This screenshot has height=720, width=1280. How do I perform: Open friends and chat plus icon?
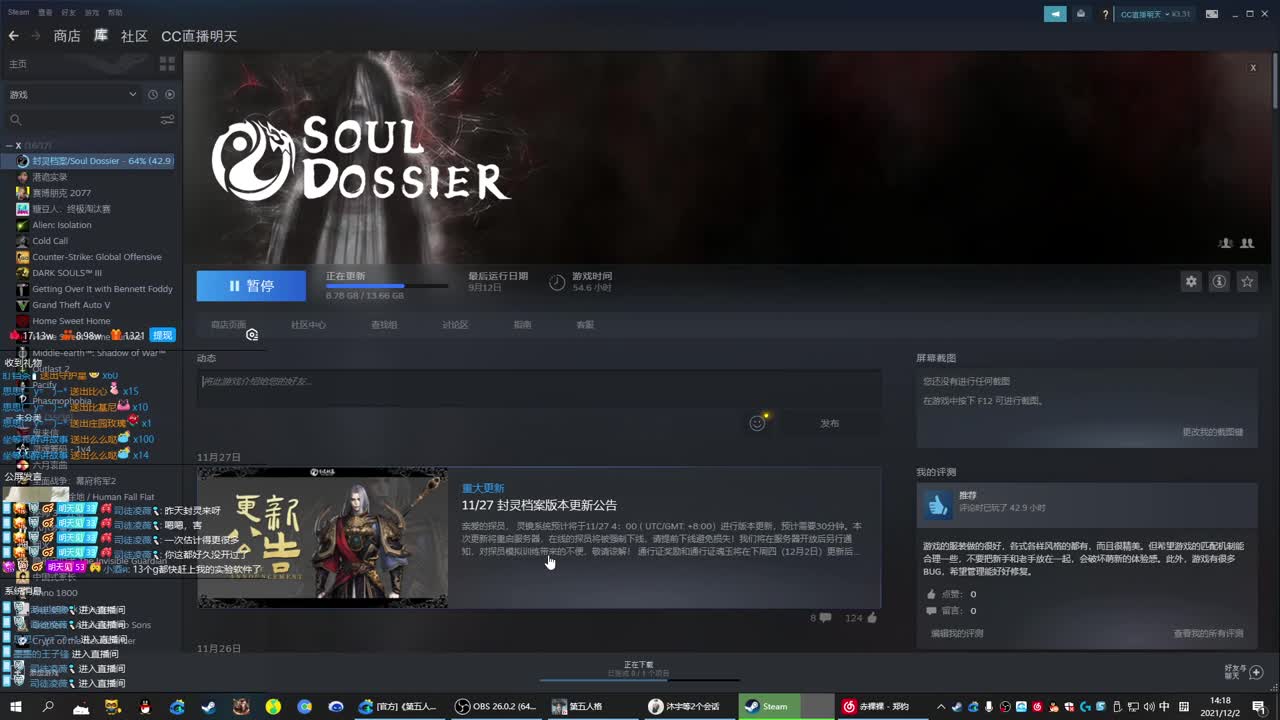(1257, 672)
